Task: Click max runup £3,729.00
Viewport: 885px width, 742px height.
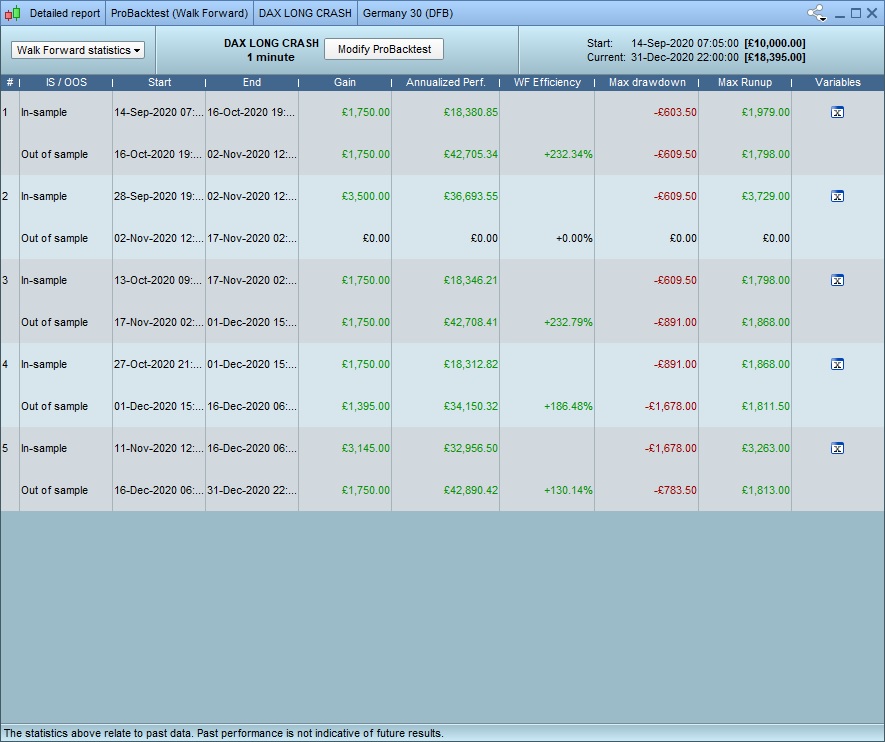Action: point(765,196)
